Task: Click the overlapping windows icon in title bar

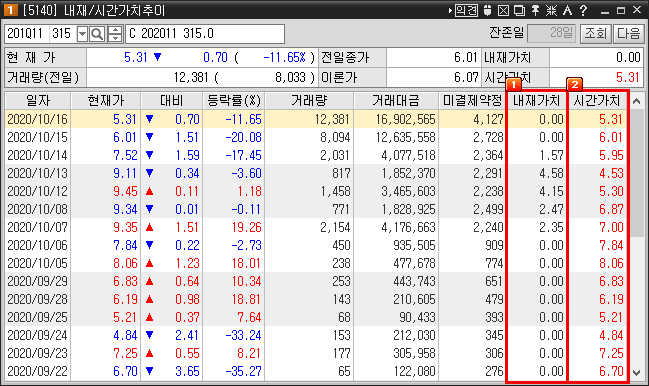Action: coord(519,10)
